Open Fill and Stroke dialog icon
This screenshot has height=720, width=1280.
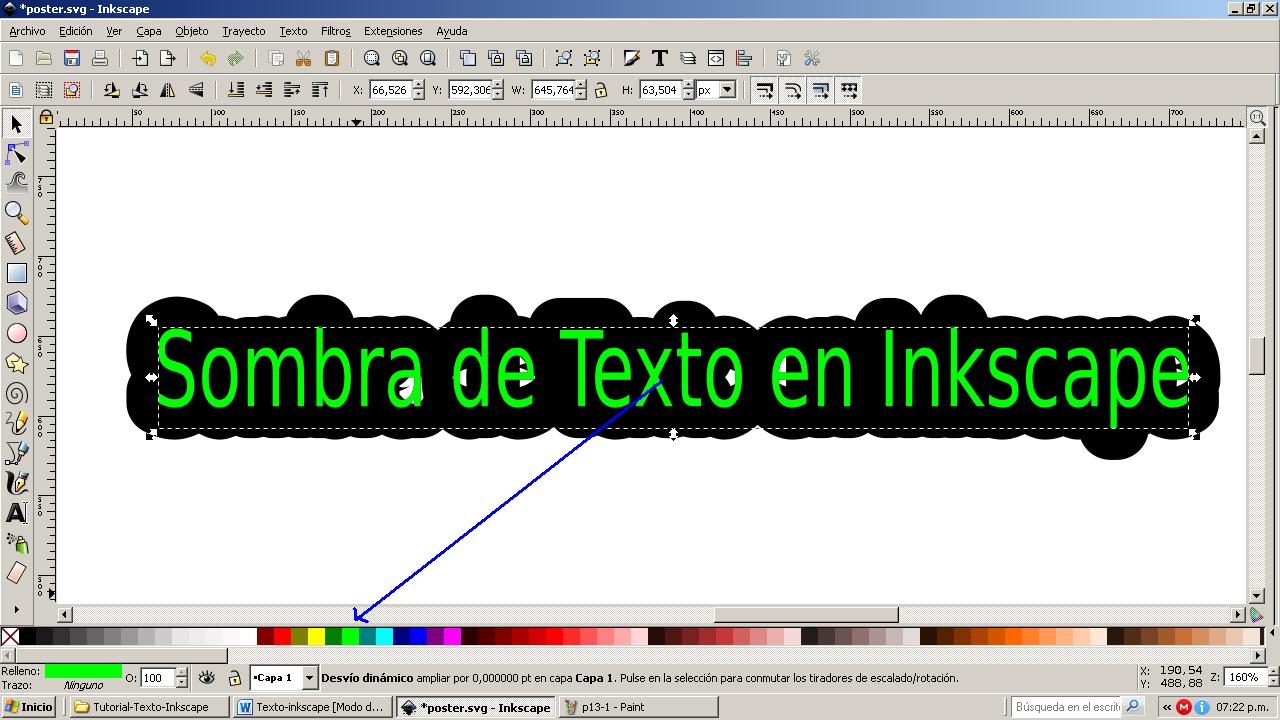pos(632,58)
